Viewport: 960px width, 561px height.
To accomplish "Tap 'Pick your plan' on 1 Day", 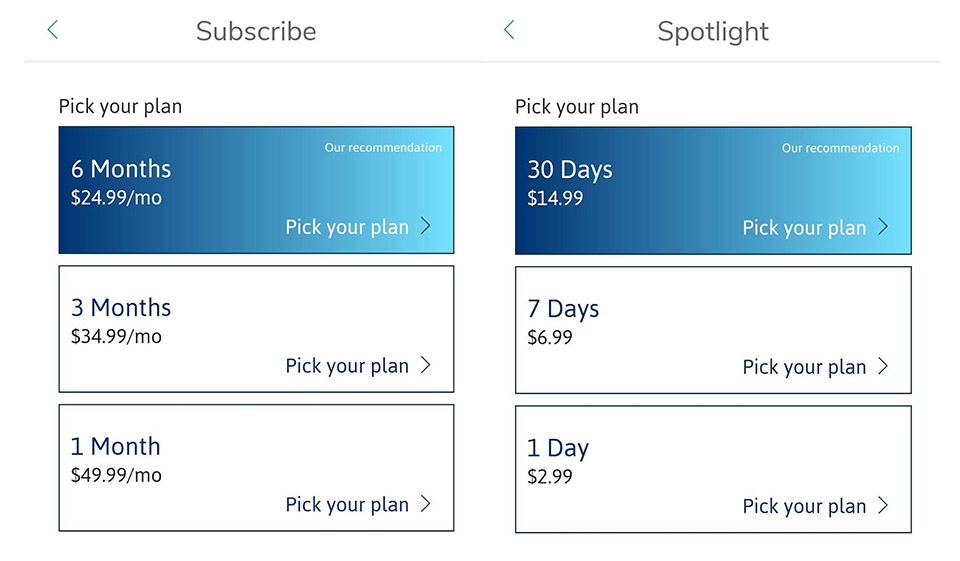I will point(804,506).
